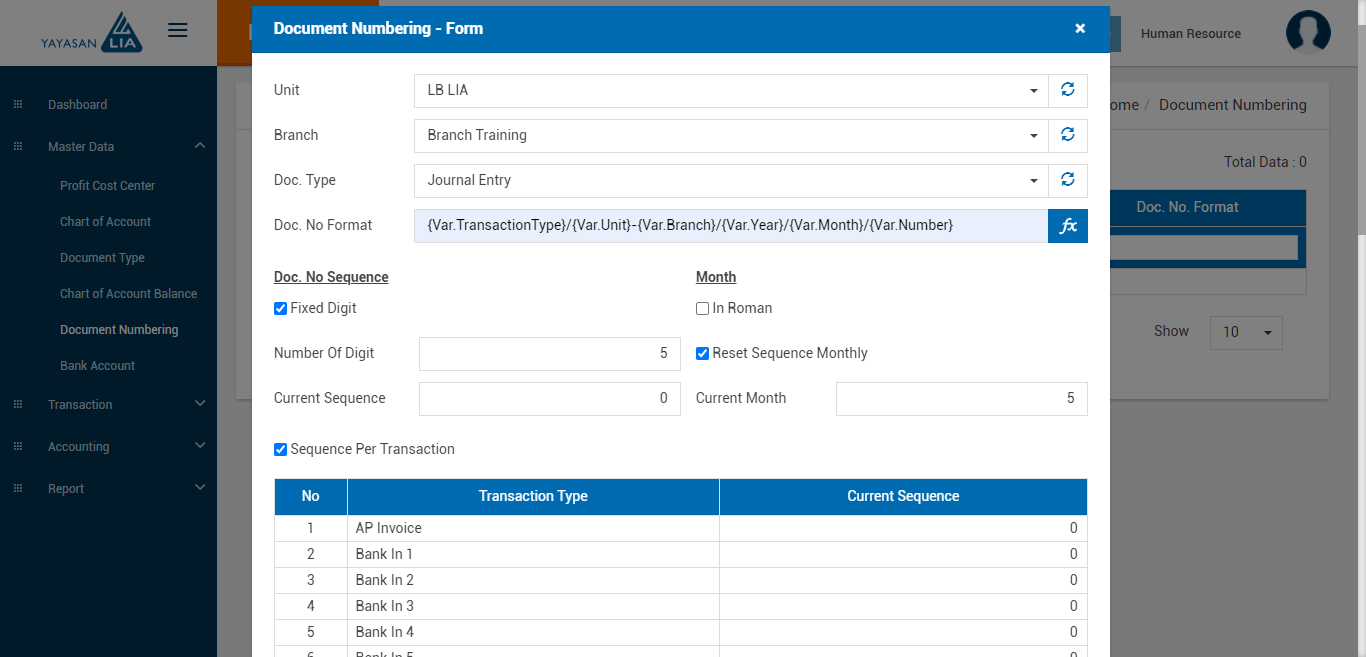
Task: Click the Number Of Digit input field
Action: (x=549, y=354)
